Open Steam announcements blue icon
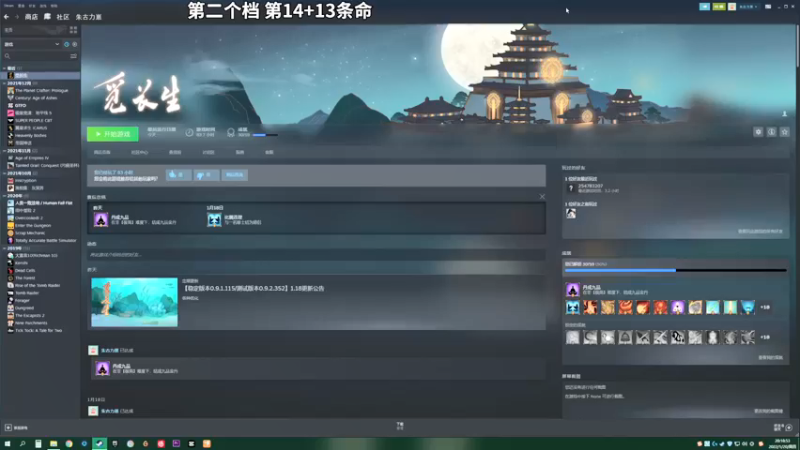Image resolution: width=800 pixels, height=450 pixels. click(x=705, y=7)
